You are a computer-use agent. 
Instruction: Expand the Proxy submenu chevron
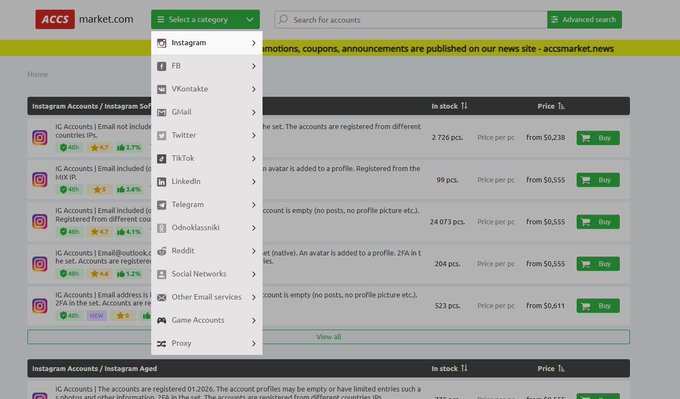[x=254, y=343]
